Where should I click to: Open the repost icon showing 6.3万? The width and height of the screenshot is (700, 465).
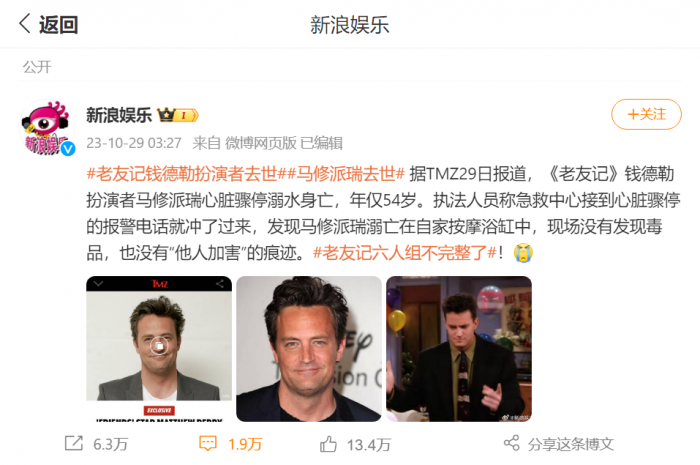[74, 443]
